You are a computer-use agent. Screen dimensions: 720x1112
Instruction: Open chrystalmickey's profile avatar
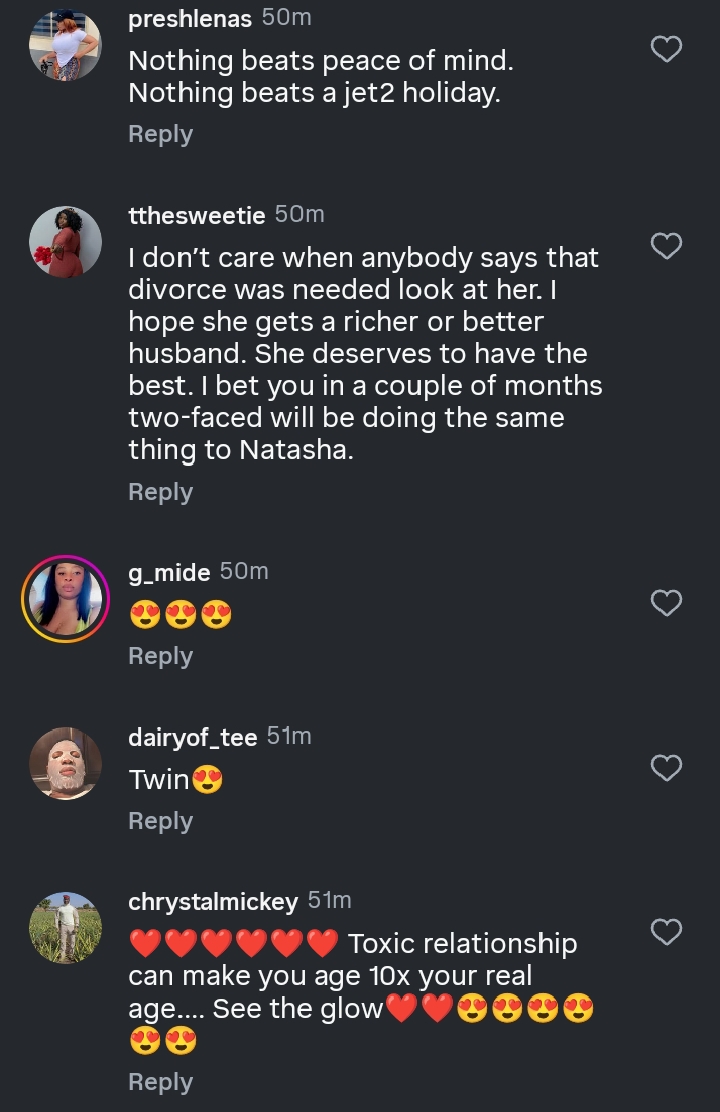(x=65, y=928)
